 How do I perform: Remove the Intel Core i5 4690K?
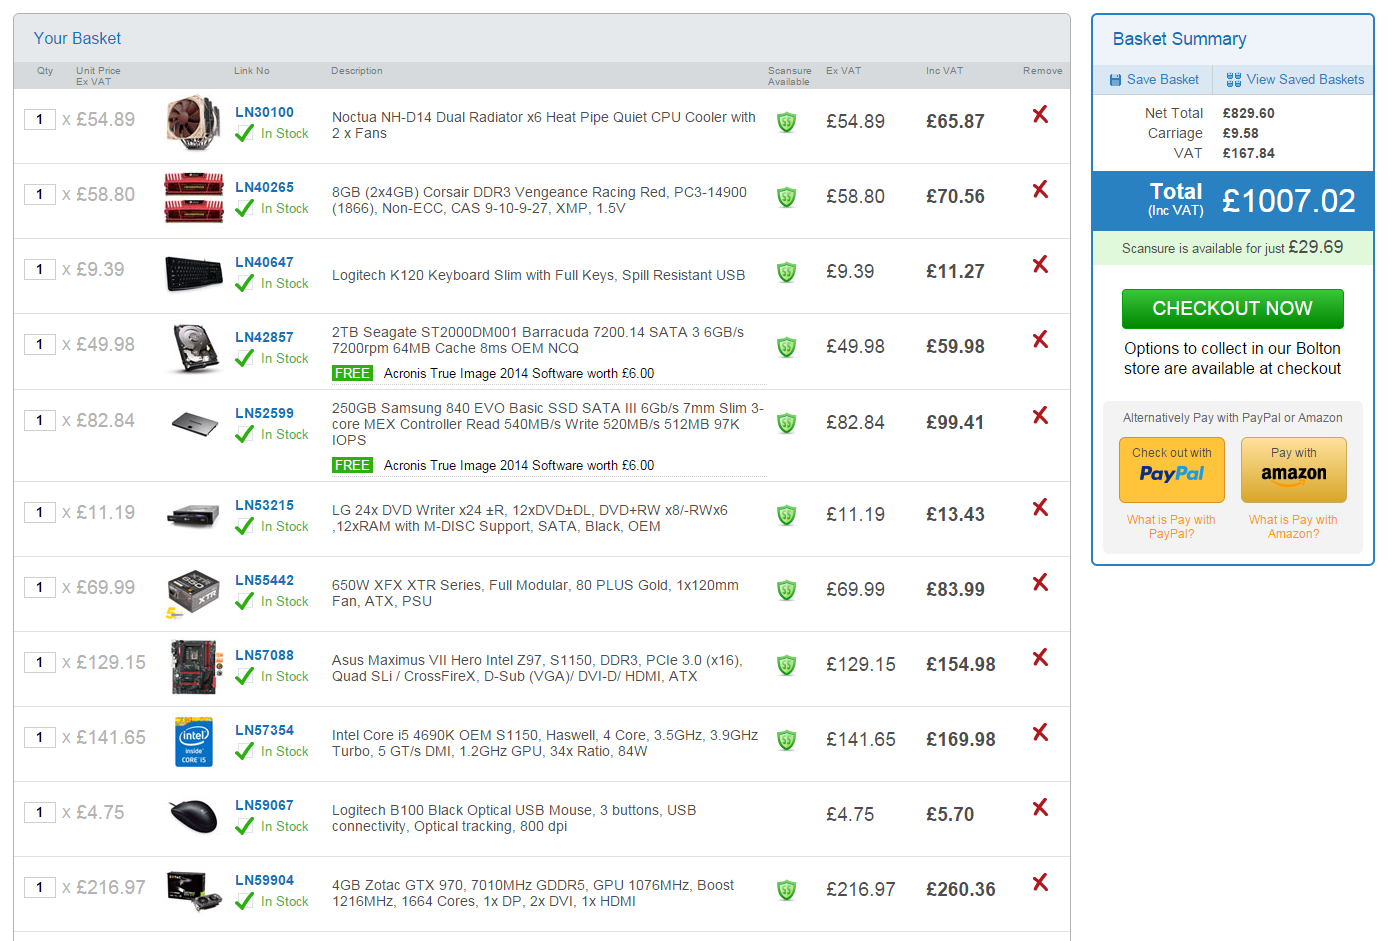(1040, 733)
